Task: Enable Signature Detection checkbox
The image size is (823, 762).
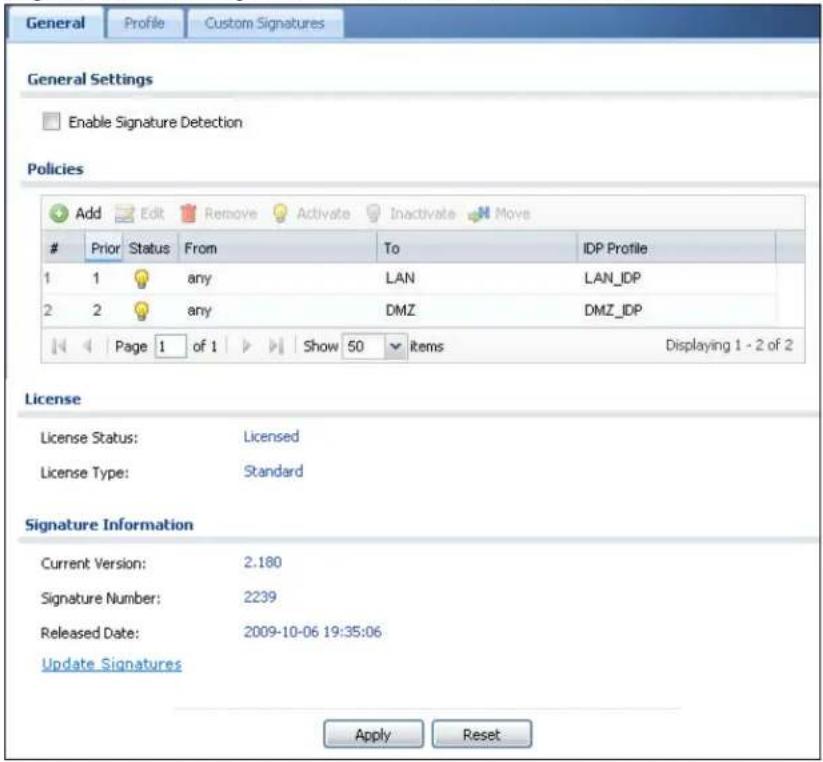Action: tap(51, 122)
